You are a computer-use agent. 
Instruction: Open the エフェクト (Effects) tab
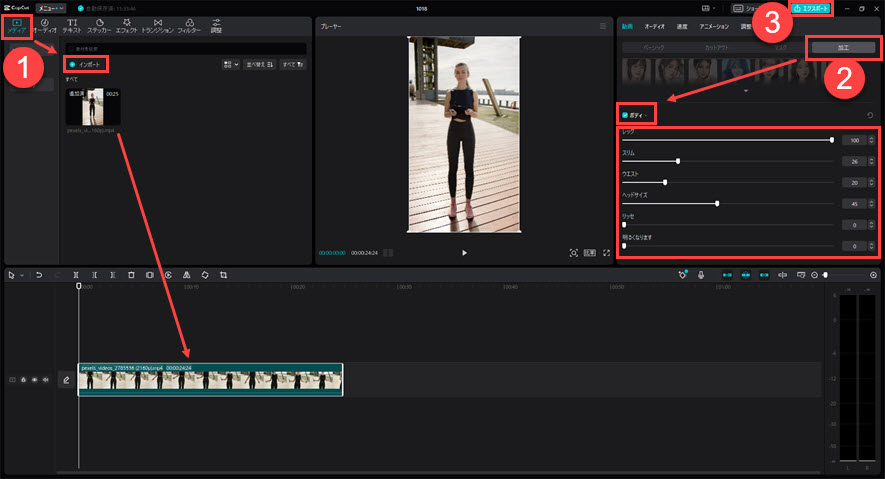pos(126,26)
